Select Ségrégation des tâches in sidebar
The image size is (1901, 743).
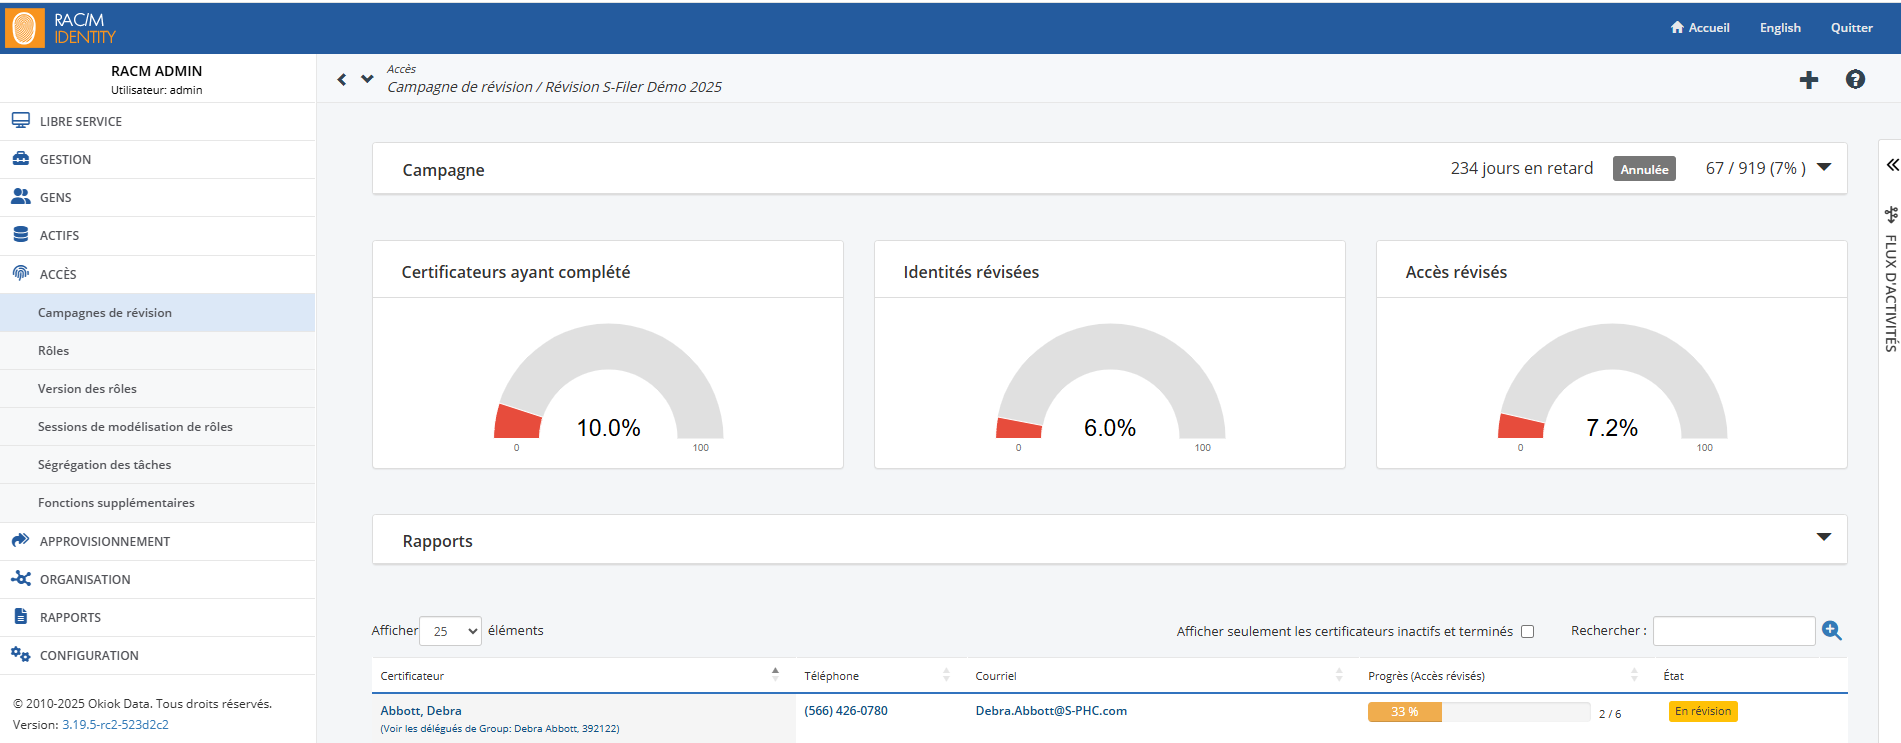coord(104,465)
